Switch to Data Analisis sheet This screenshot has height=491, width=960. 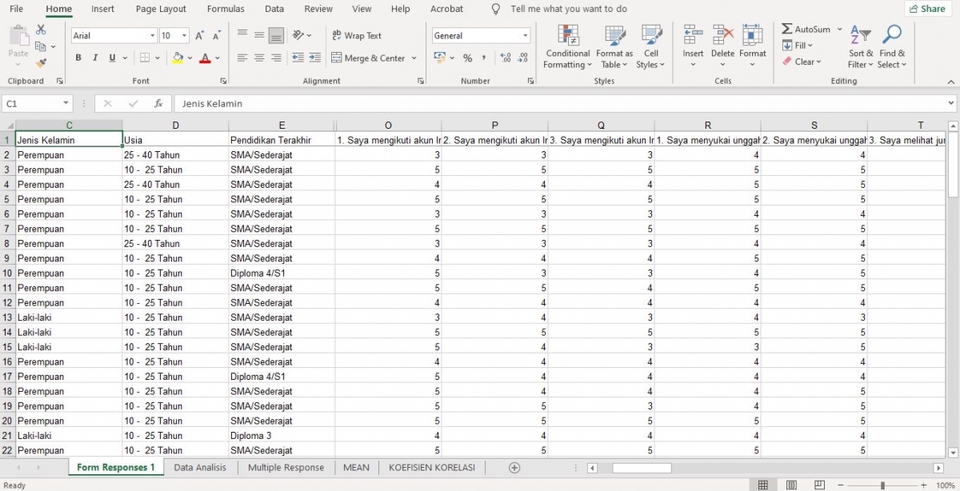pyautogui.click(x=200, y=468)
